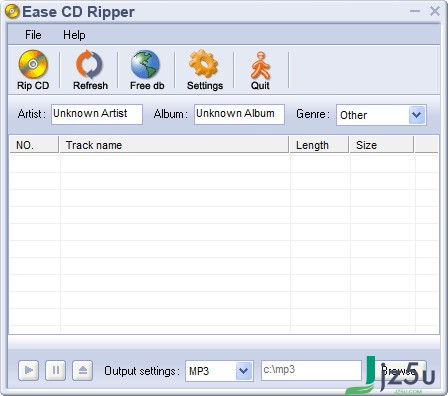Viewport: 448px width, 396px height.
Task: Minimize the Ease CD Ripper window
Action: pyautogui.click(x=415, y=11)
